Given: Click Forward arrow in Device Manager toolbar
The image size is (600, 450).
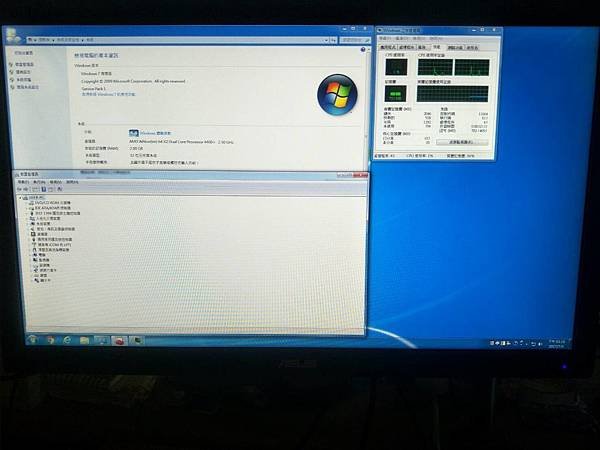Looking at the screenshot, I should 26,189.
